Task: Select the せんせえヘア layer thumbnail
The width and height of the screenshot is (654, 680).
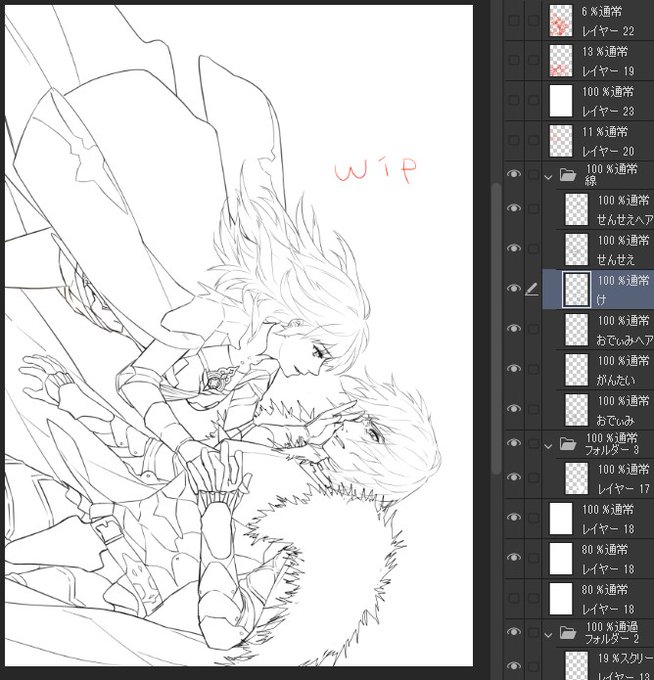Action: click(x=576, y=209)
